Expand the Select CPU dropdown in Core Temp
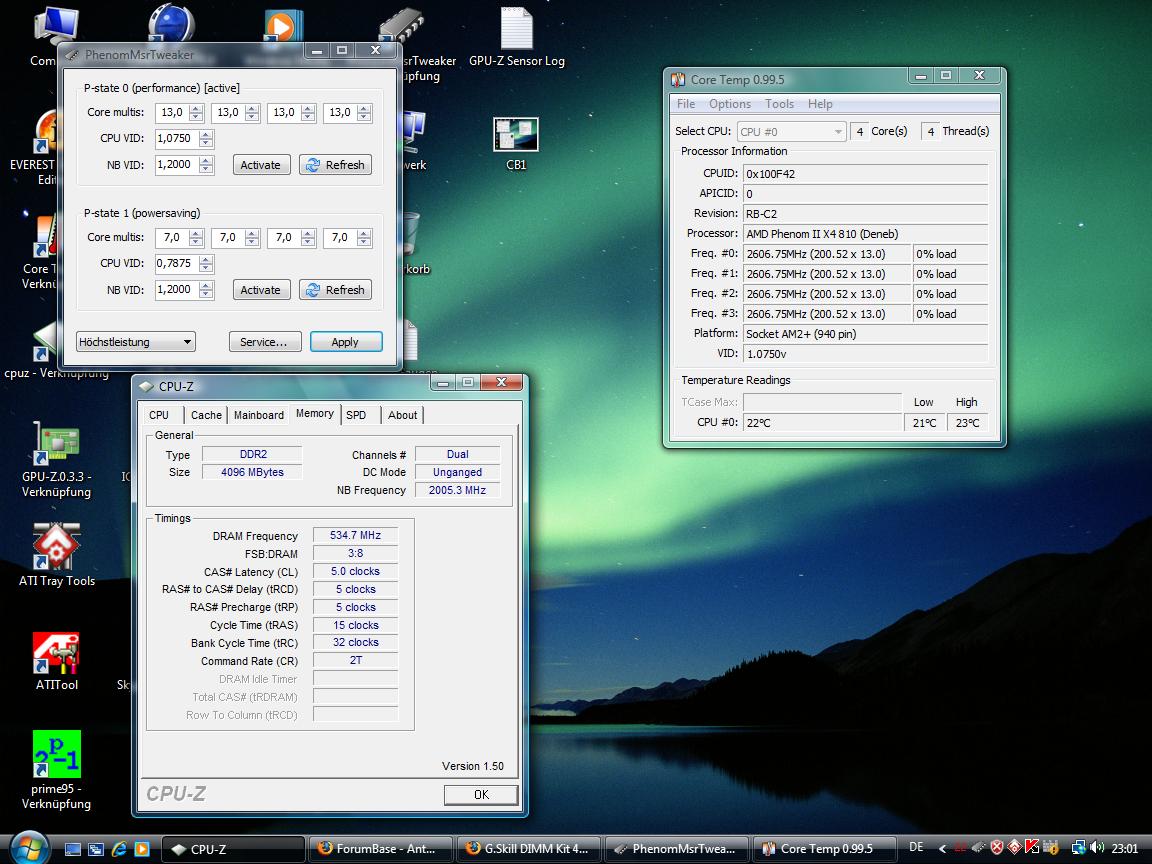Screen dimensions: 1152x864 pyautogui.click(x=792, y=131)
